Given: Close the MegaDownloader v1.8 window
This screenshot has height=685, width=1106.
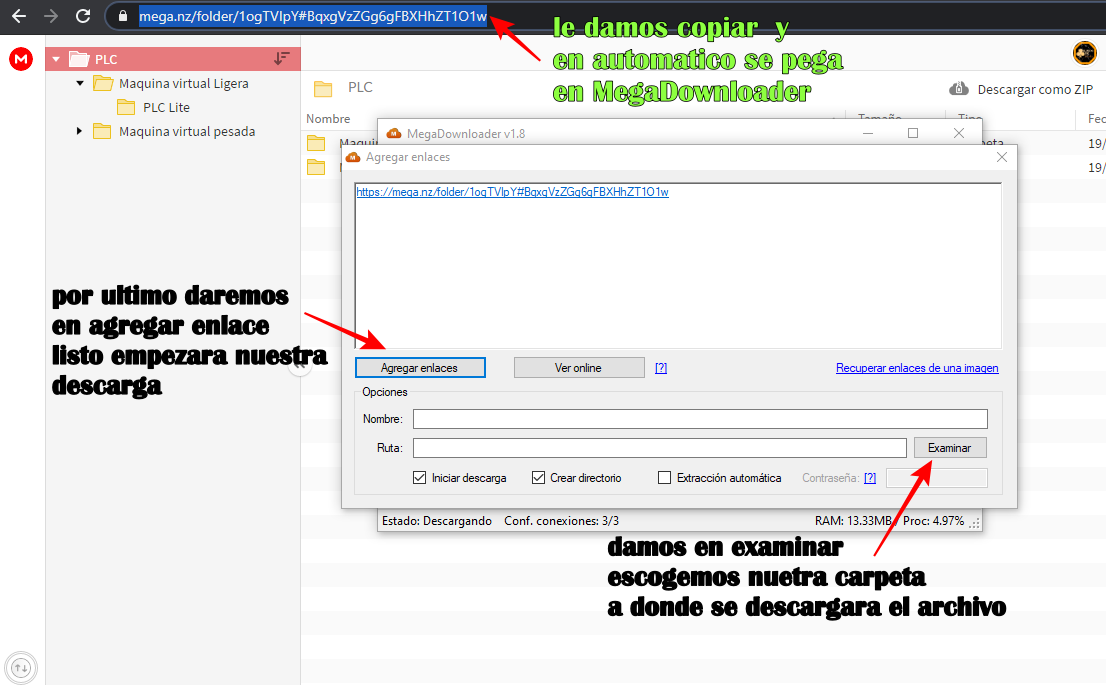Looking at the screenshot, I should (959, 133).
